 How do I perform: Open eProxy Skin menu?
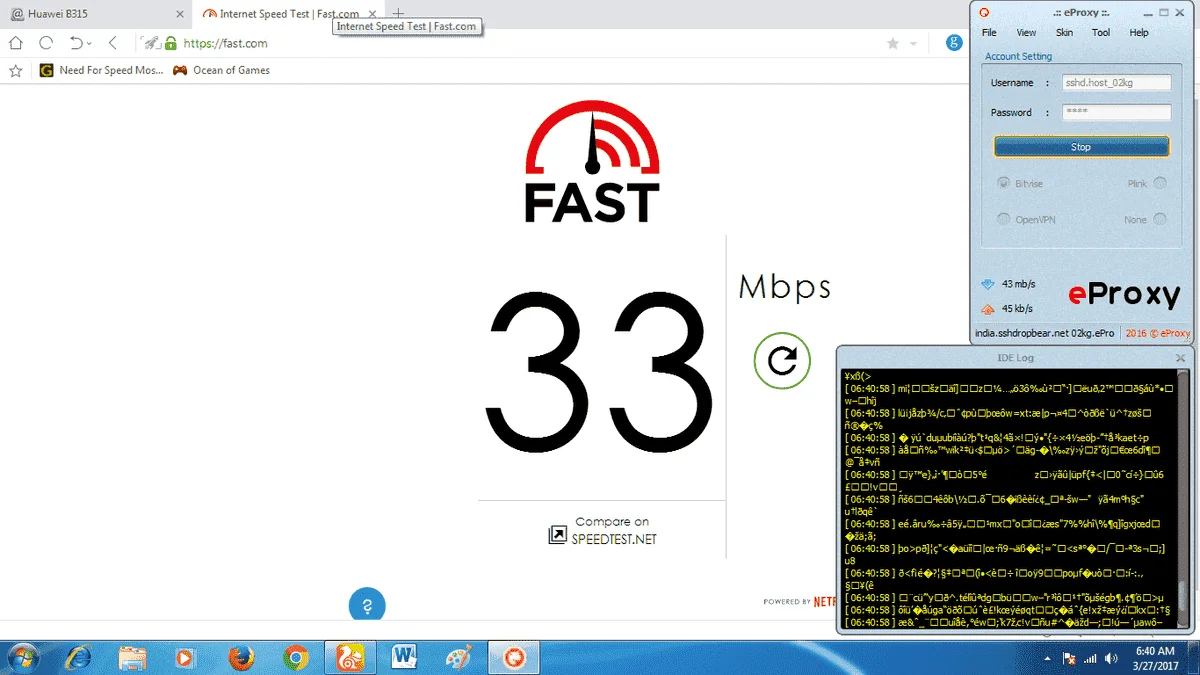click(x=1065, y=33)
